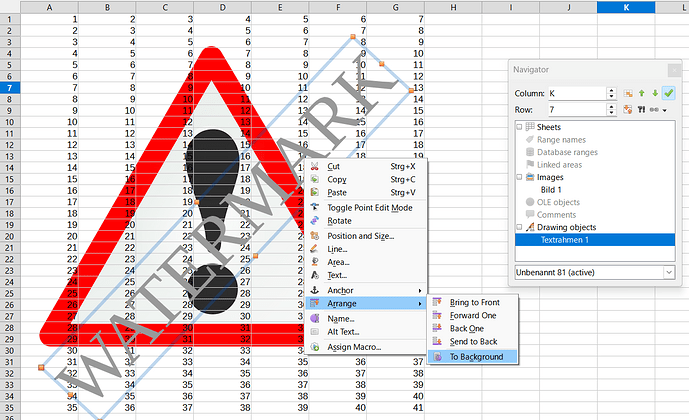Increase the Row value with spinner up arrow

click(609, 105)
